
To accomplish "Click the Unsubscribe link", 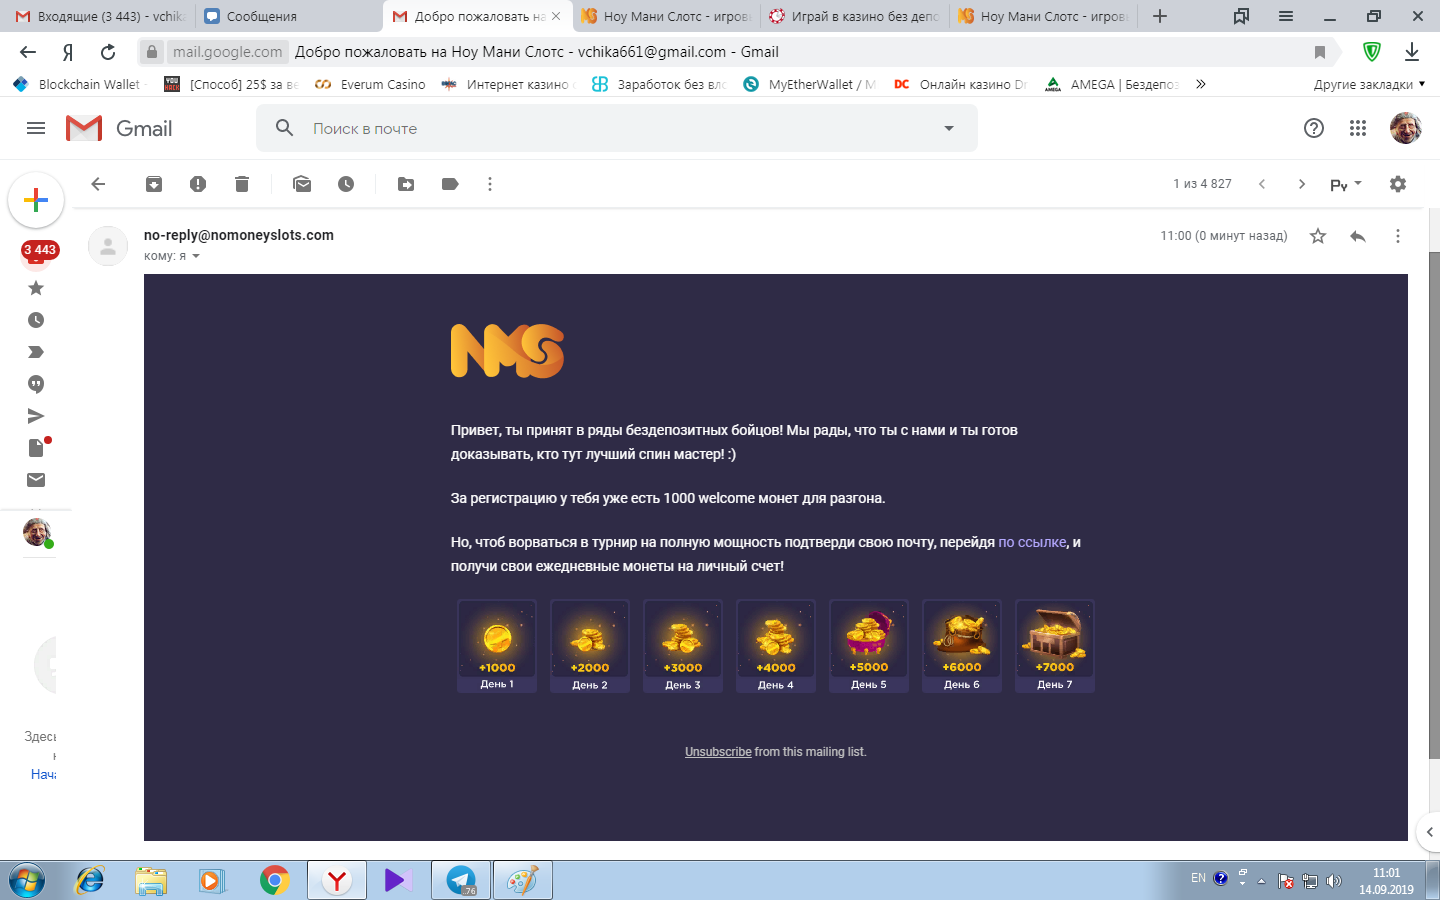I will tap(718, 752).
